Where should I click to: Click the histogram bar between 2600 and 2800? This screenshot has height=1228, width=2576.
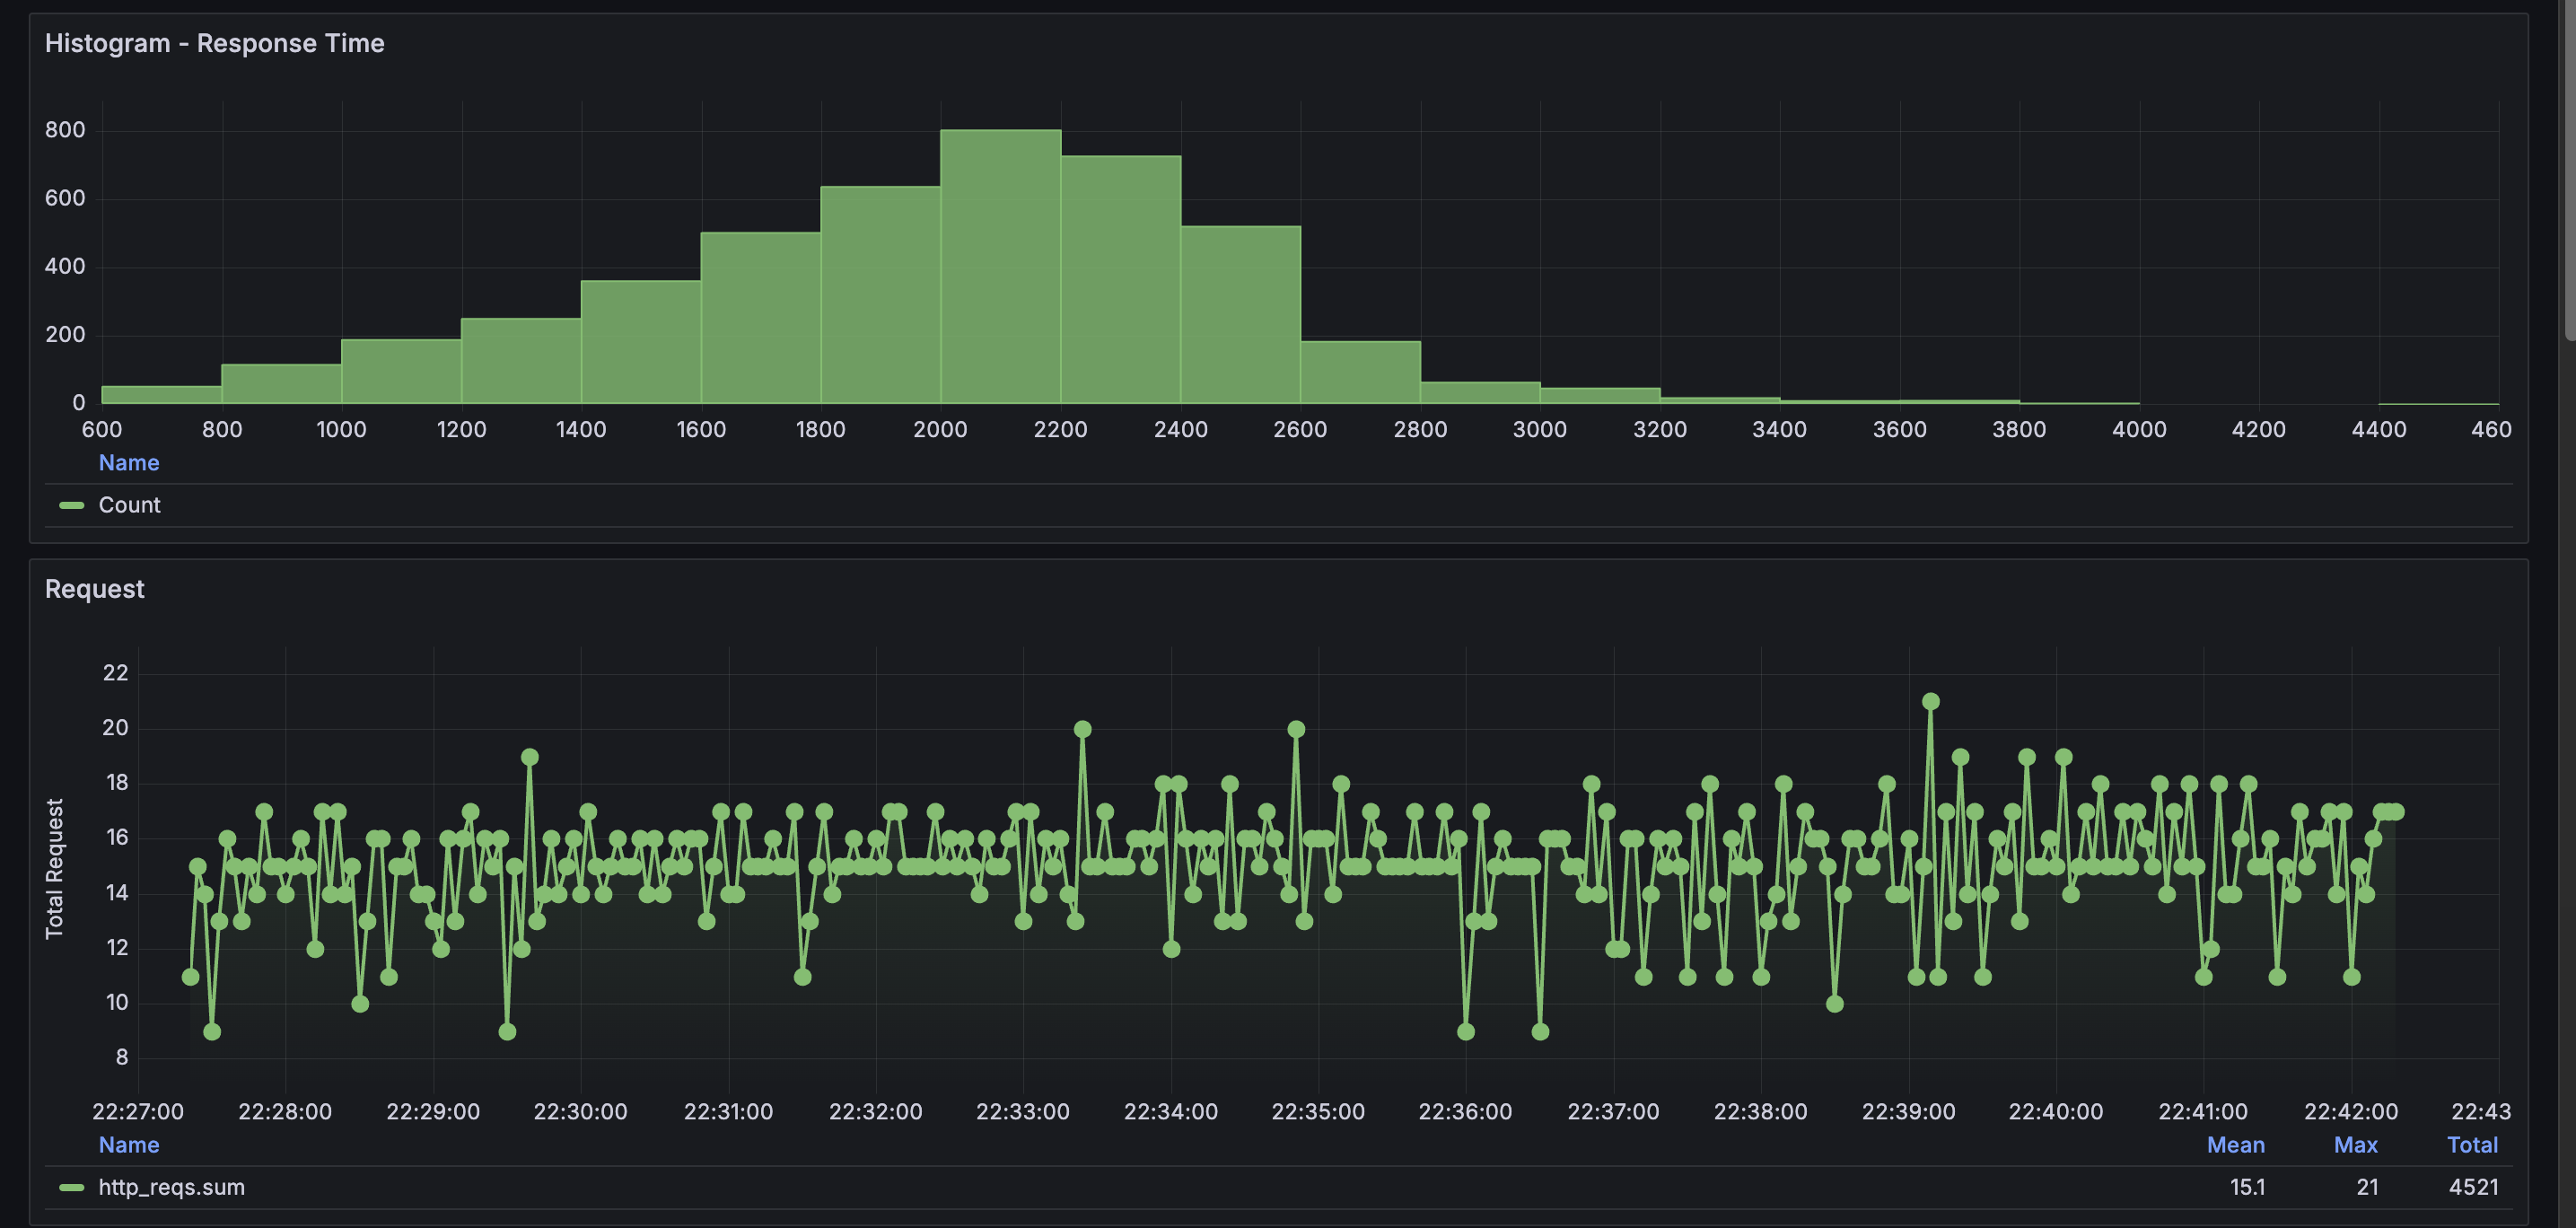tap(1360, 373)
